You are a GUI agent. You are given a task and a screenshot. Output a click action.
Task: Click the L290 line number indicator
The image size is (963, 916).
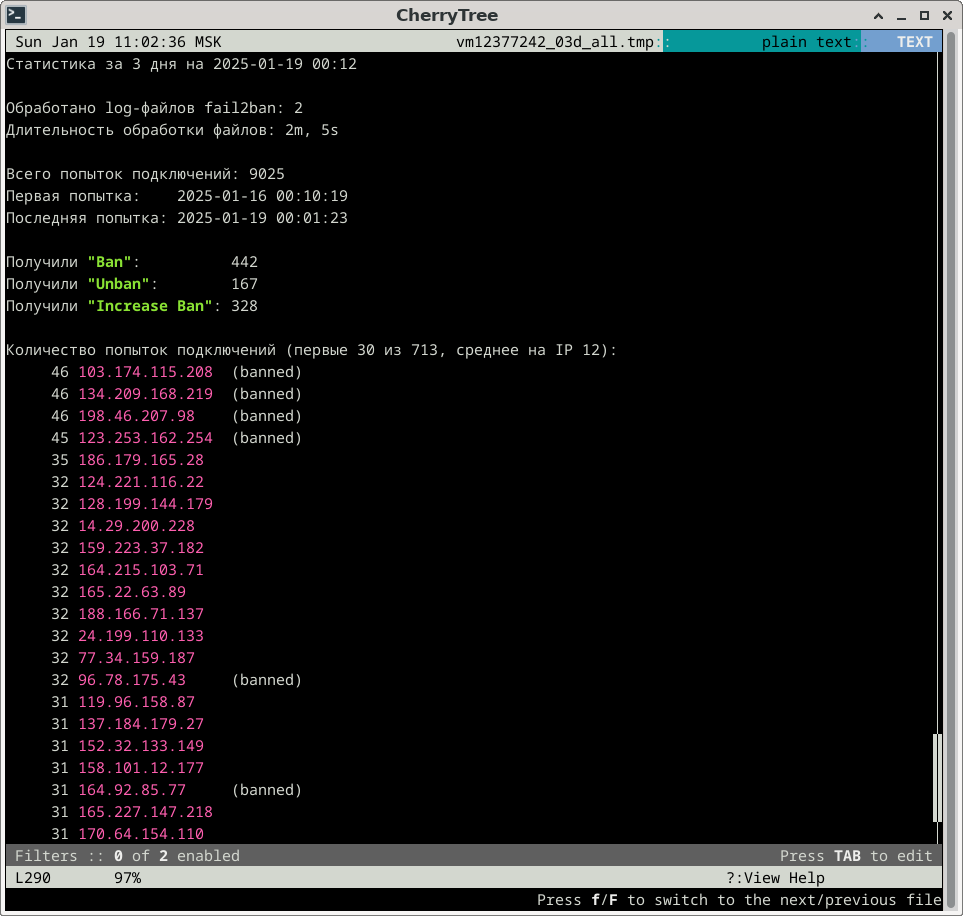pyautogui.click(x=34, y=878)
